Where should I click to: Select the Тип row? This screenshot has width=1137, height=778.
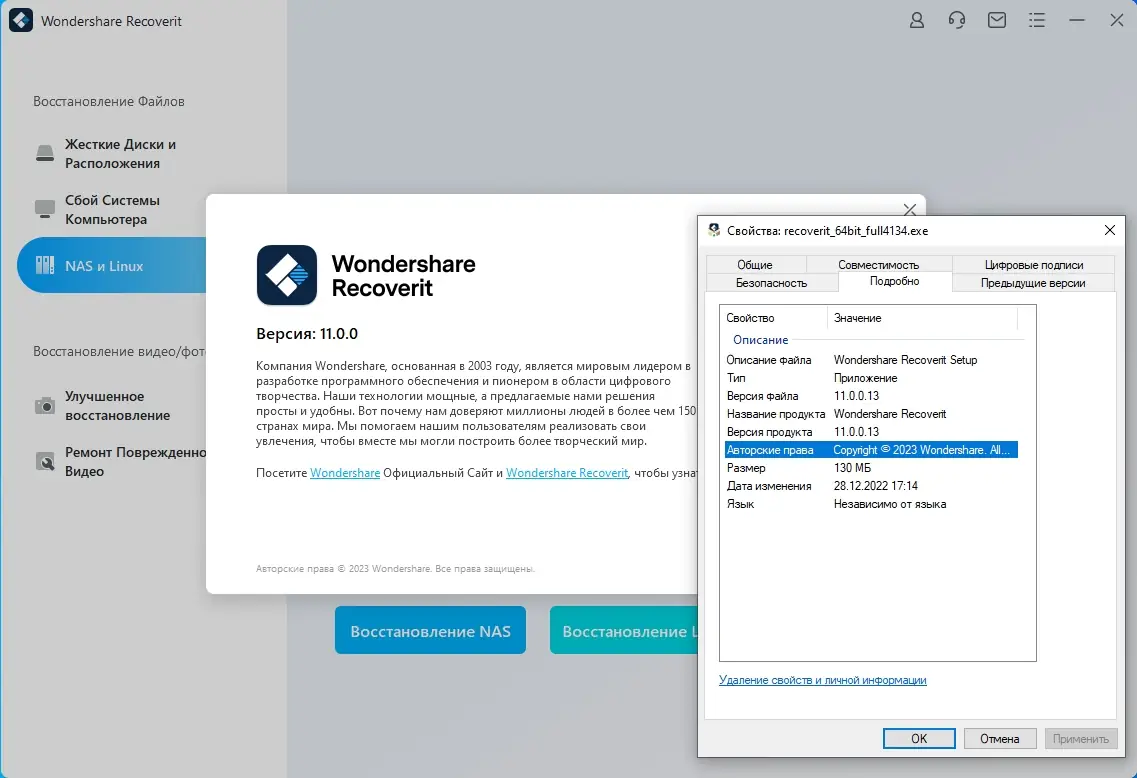(871, 378)
